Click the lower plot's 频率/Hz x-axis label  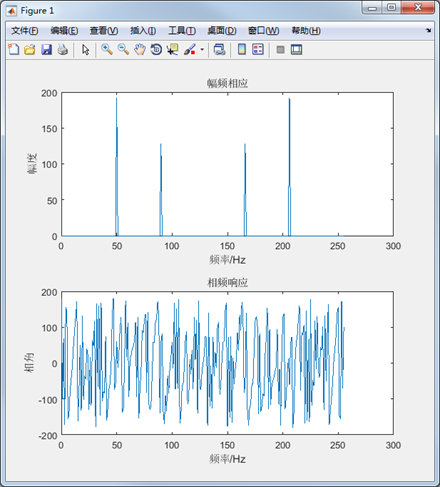(x=227, y=459)
